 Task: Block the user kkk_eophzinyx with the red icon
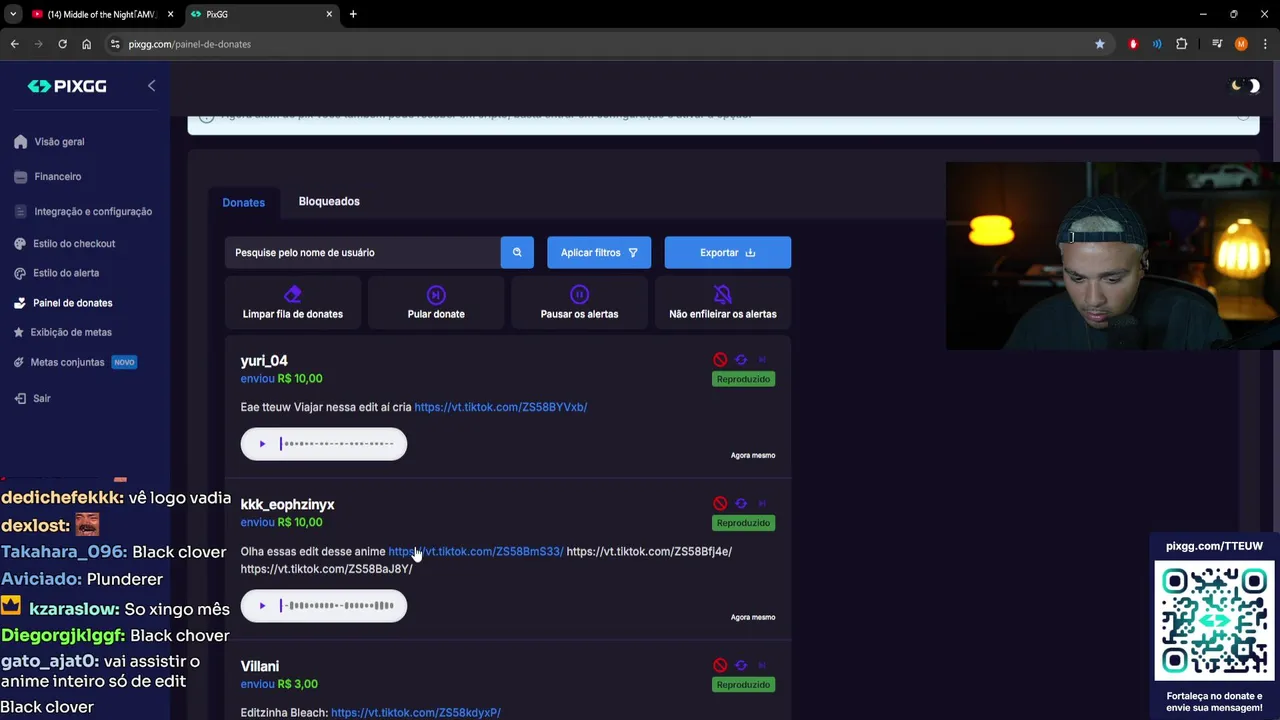pos(720,504)
